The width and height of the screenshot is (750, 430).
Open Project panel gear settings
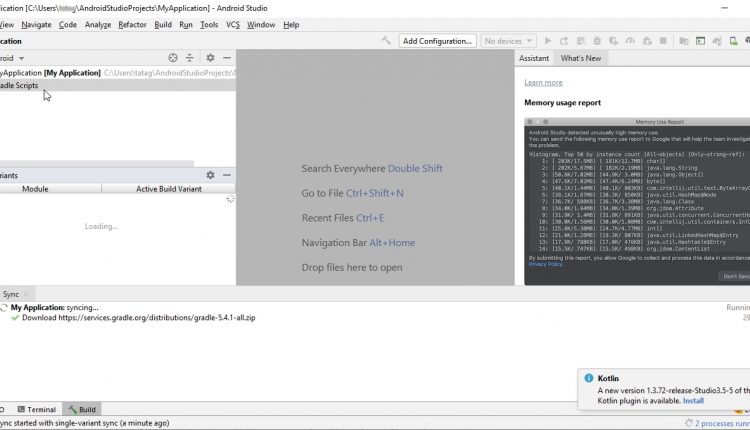[x=210, y=58]
